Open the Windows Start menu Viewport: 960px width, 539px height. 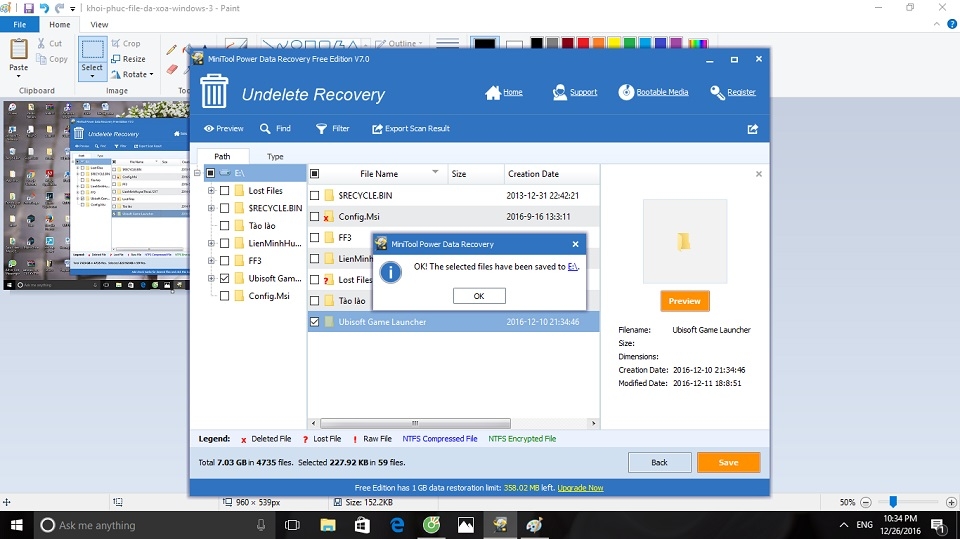click(17, 525)
